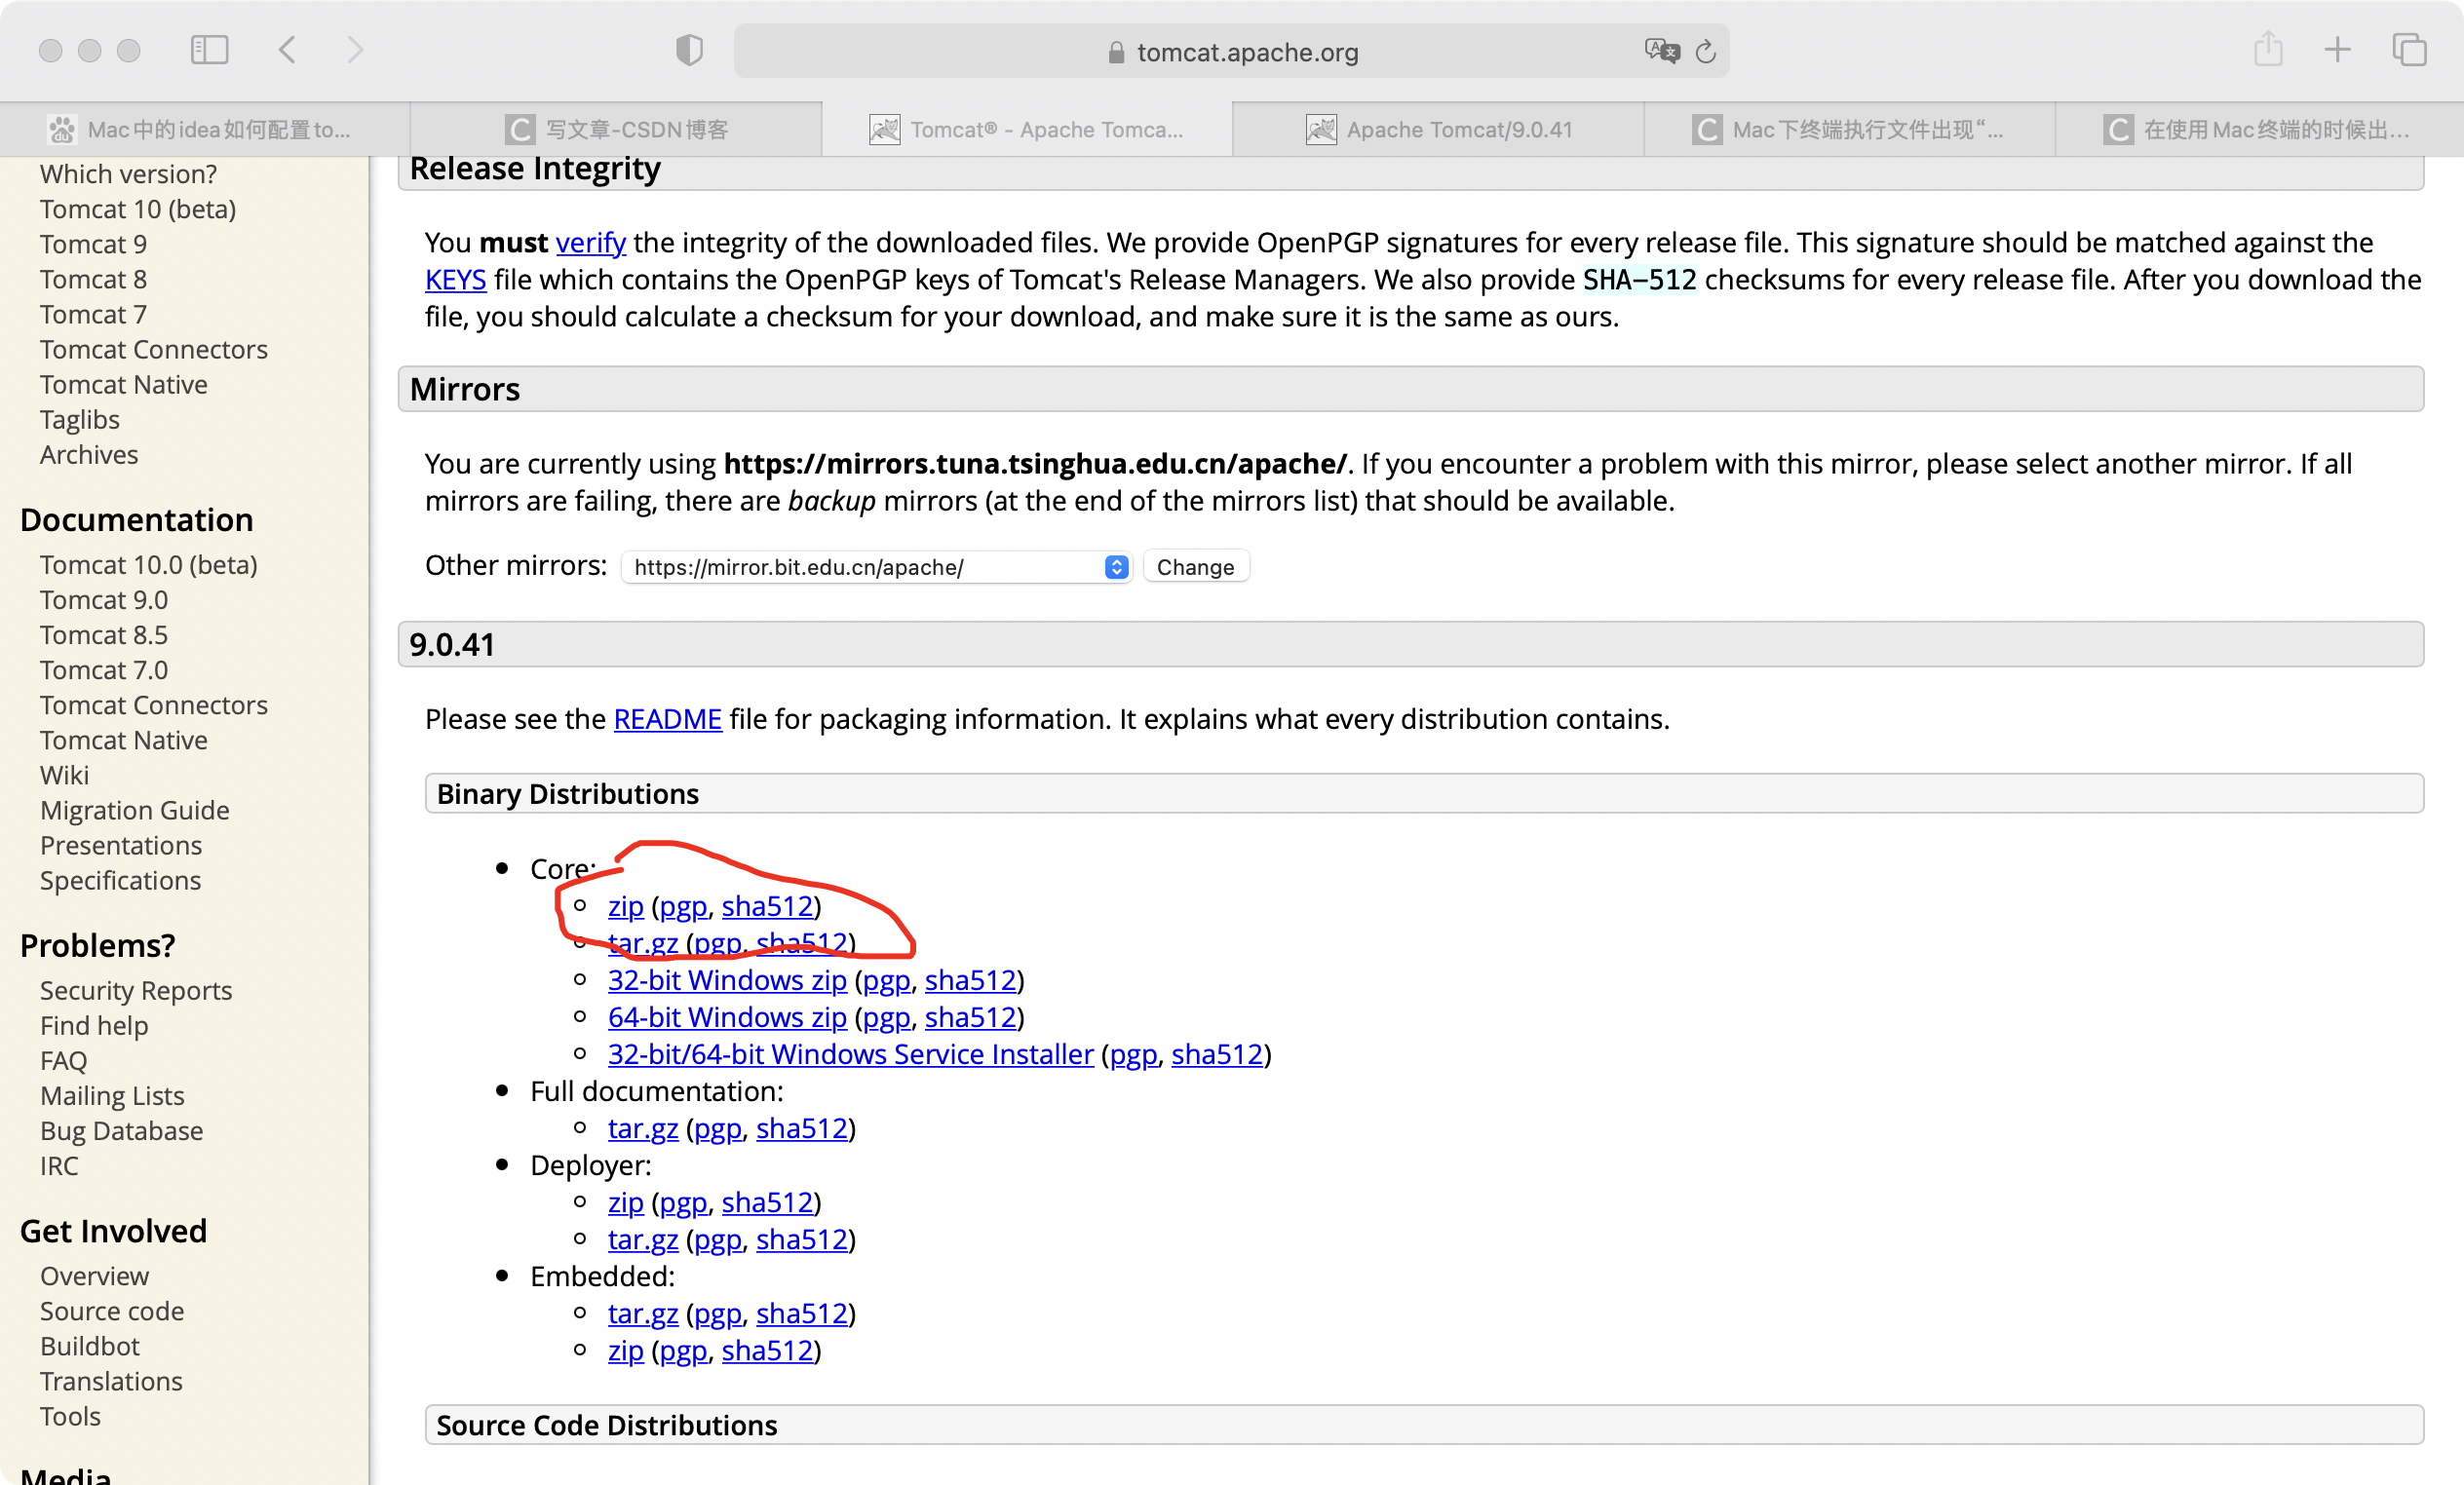Download the 32-bit/64-bit Windows Service Installer
Screen dimensions: 2464x1485
tap(850, 1054)
